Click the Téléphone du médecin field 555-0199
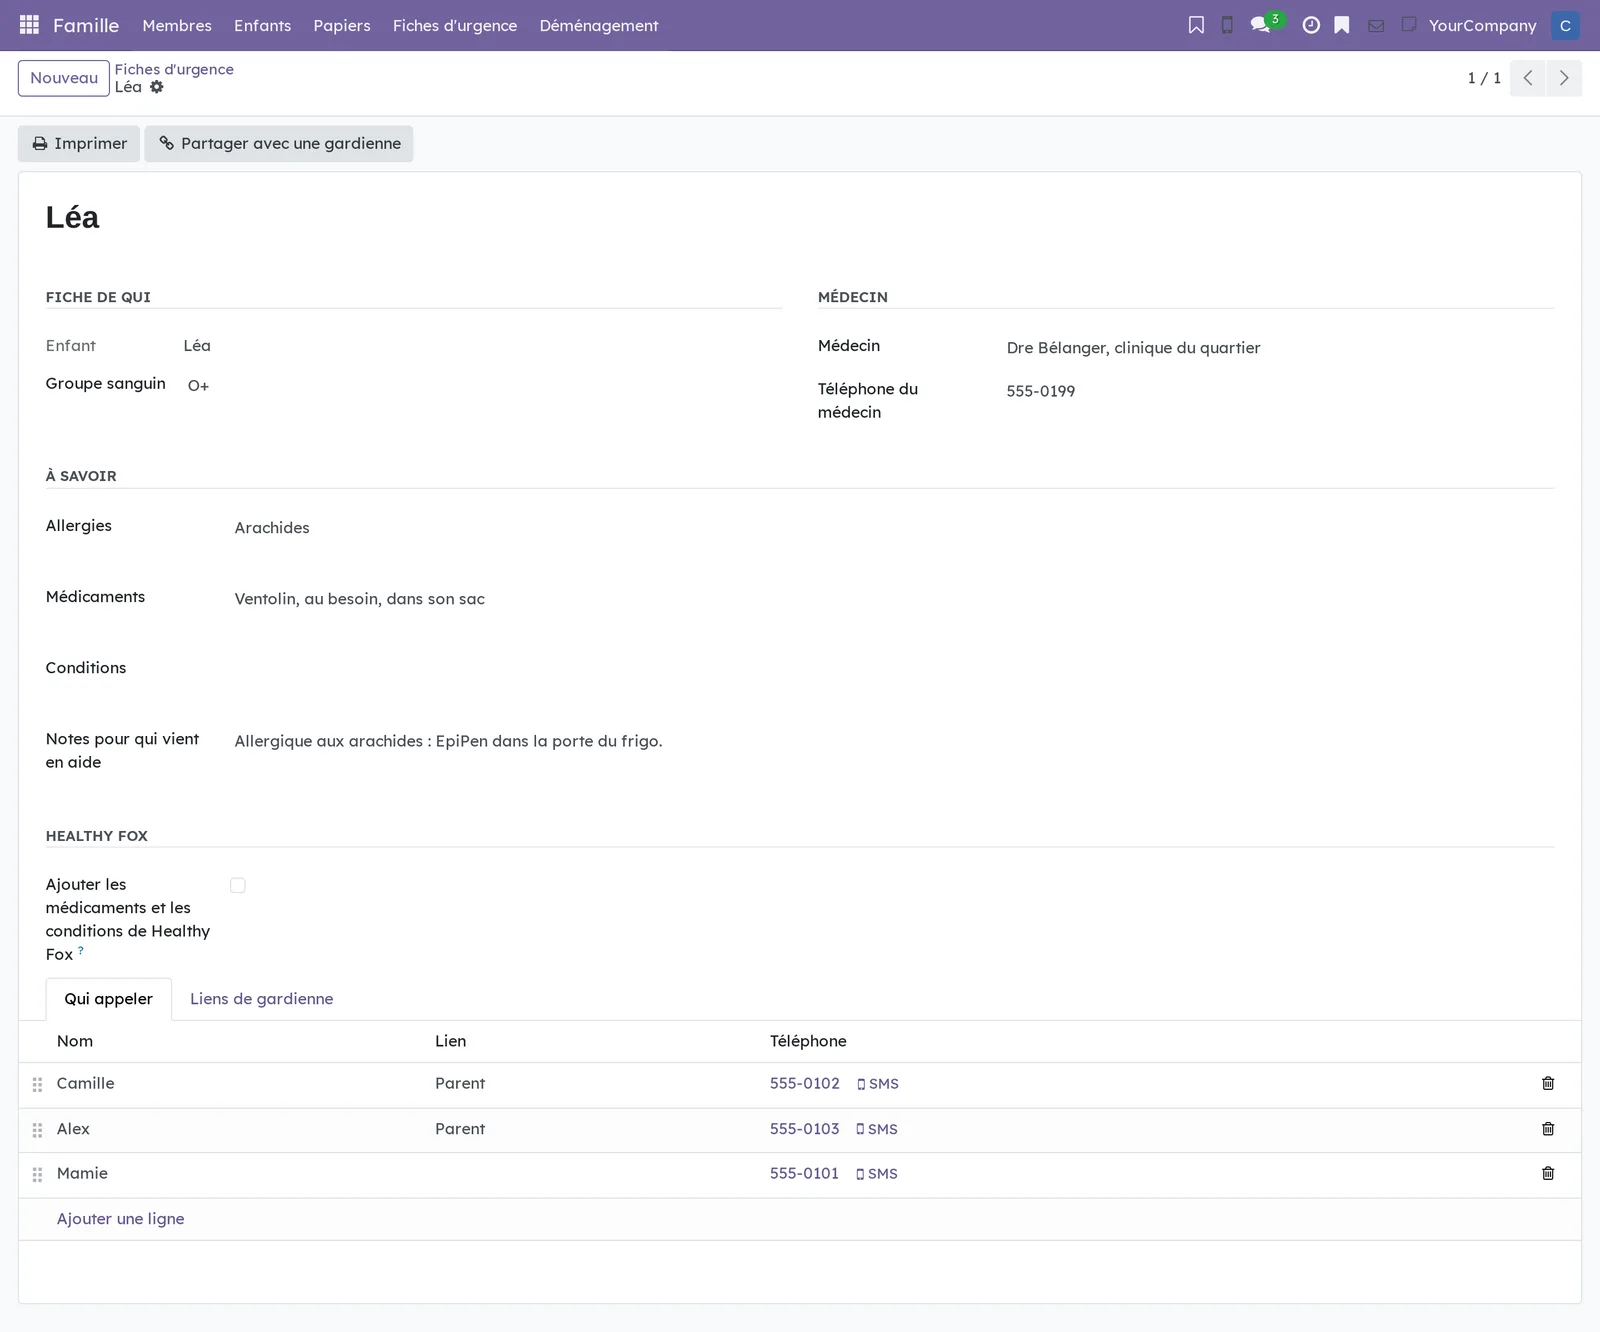Viewport: 1600px width, 1332px height. coord(1280,391)
